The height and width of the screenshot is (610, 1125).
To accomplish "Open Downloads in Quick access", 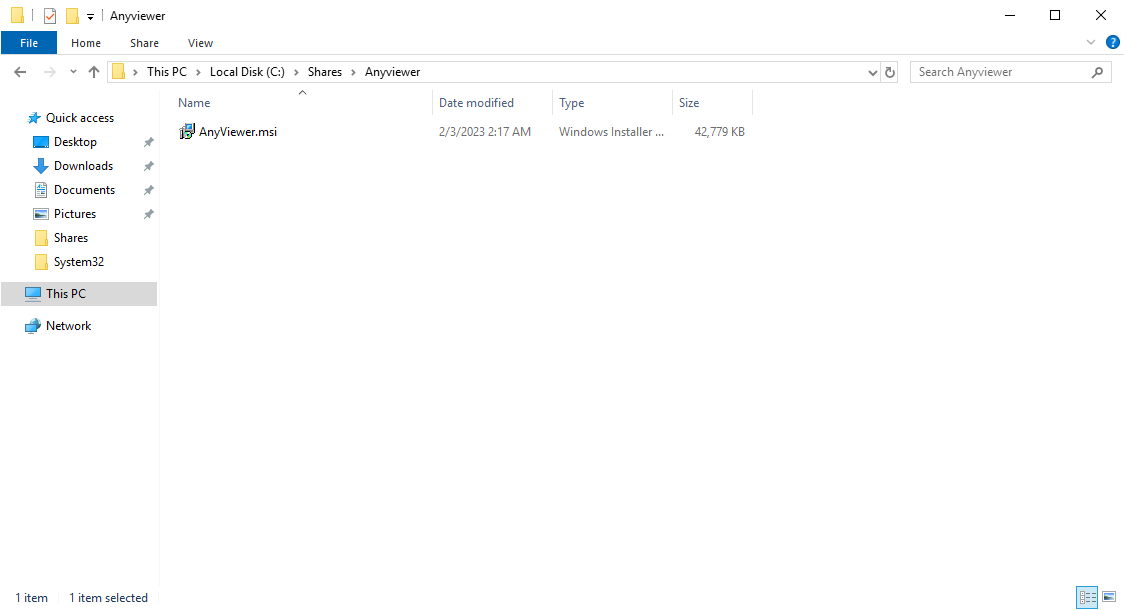I will tap(83, 166).
